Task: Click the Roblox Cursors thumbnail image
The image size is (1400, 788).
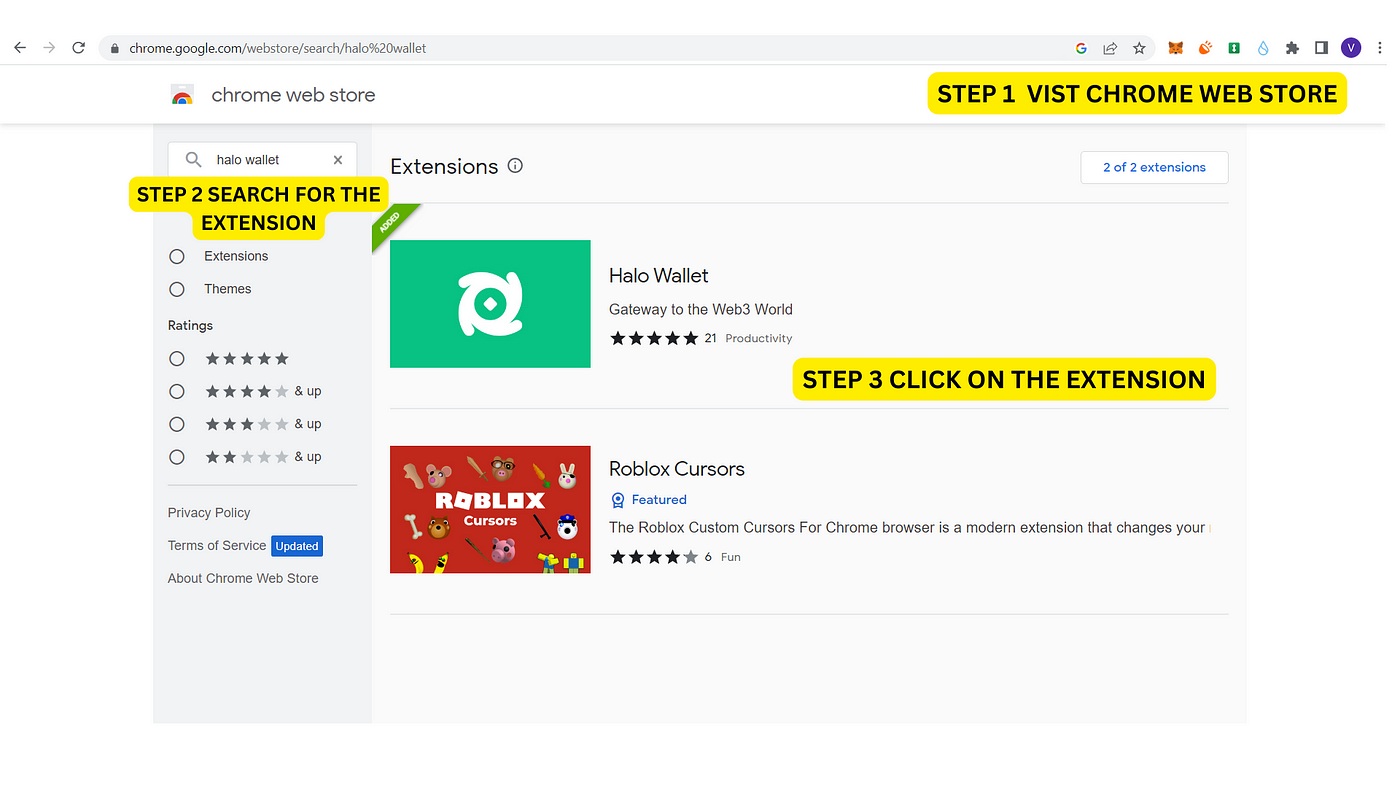Action: [490, 509]
